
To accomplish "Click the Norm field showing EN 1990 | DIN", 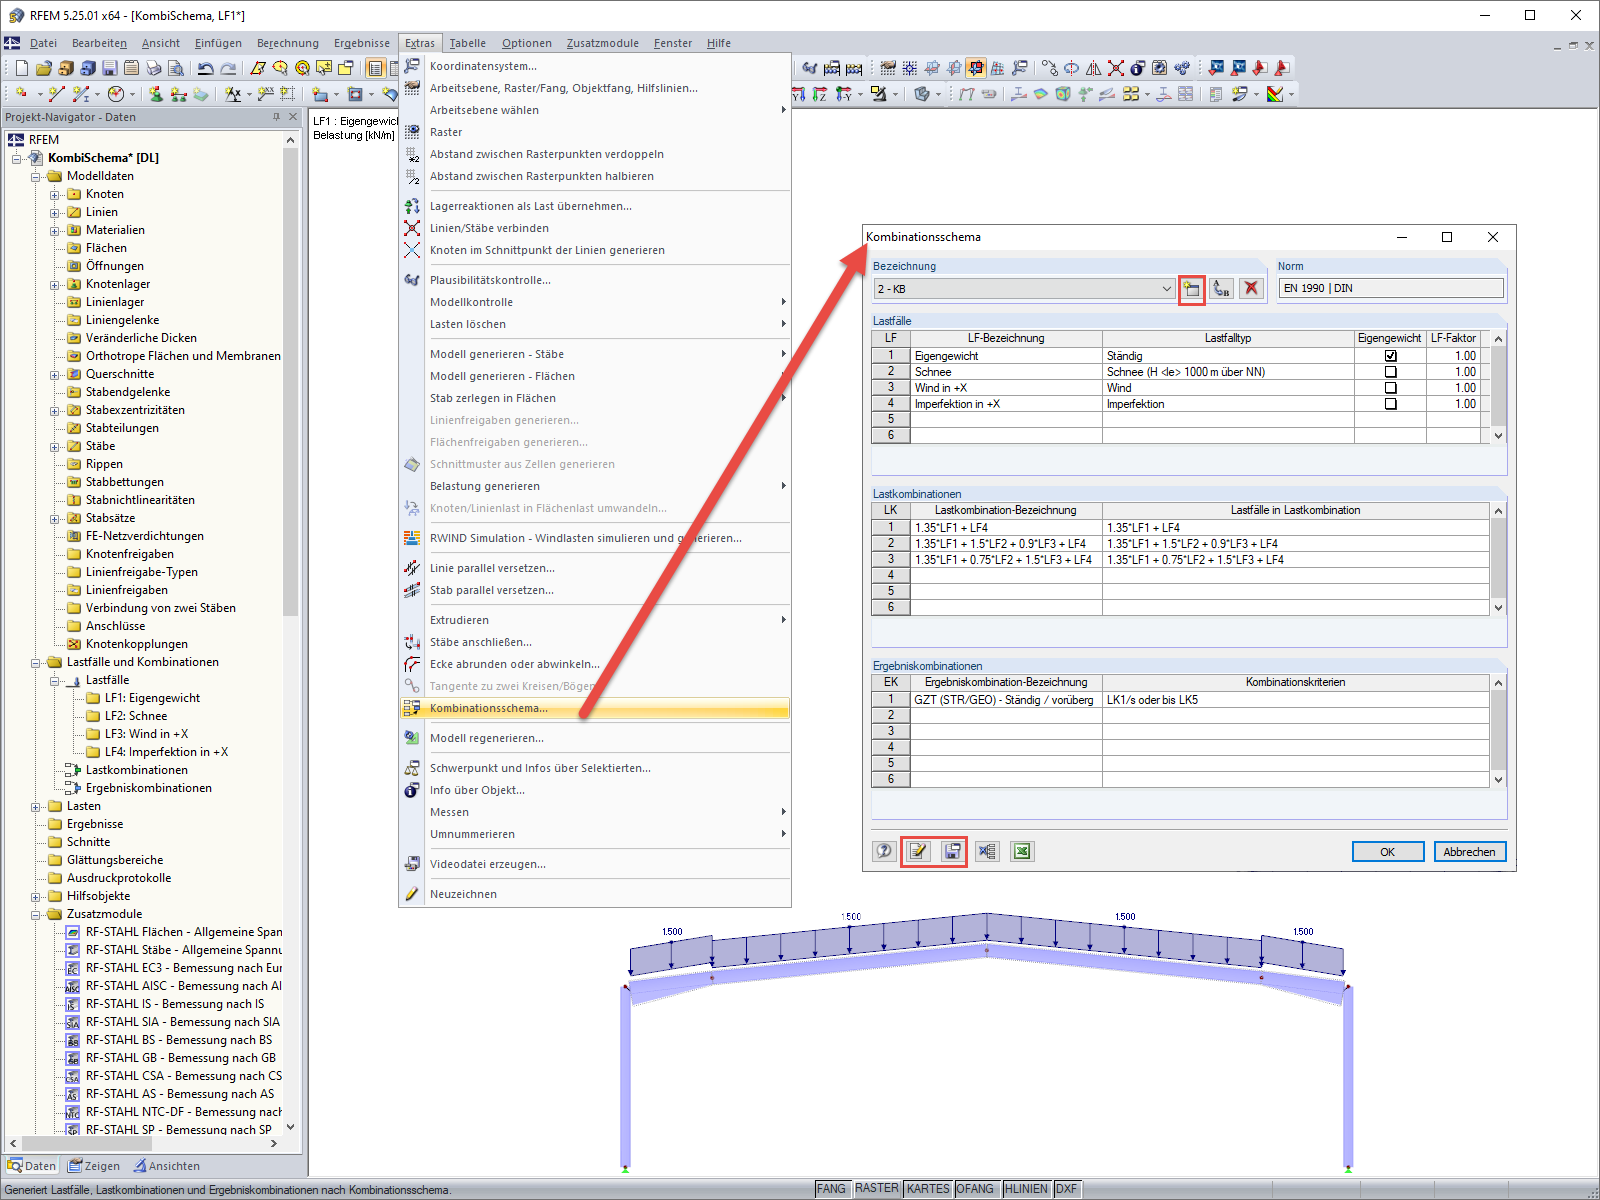I will click(1390, 288).
